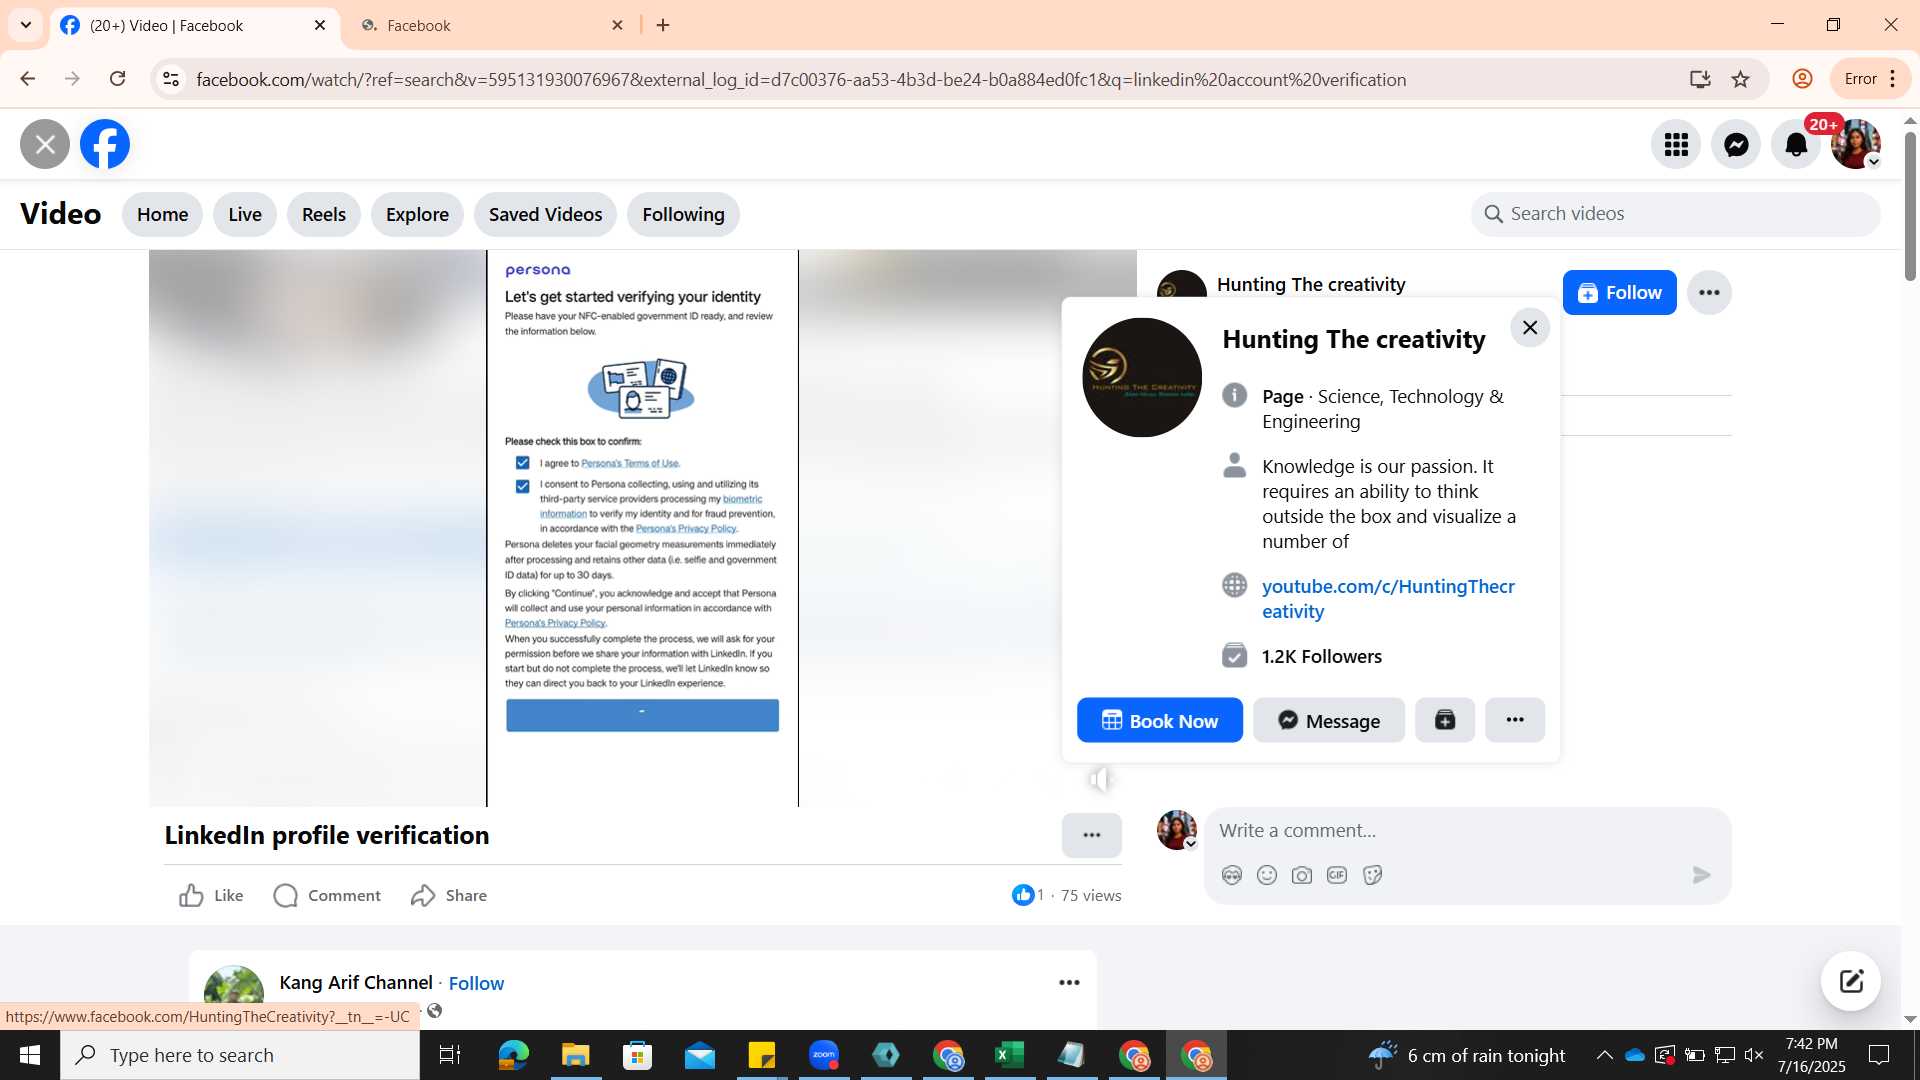The image size is (1920, 1080).
Task: Open the notifications bell
Action: 1796,145
